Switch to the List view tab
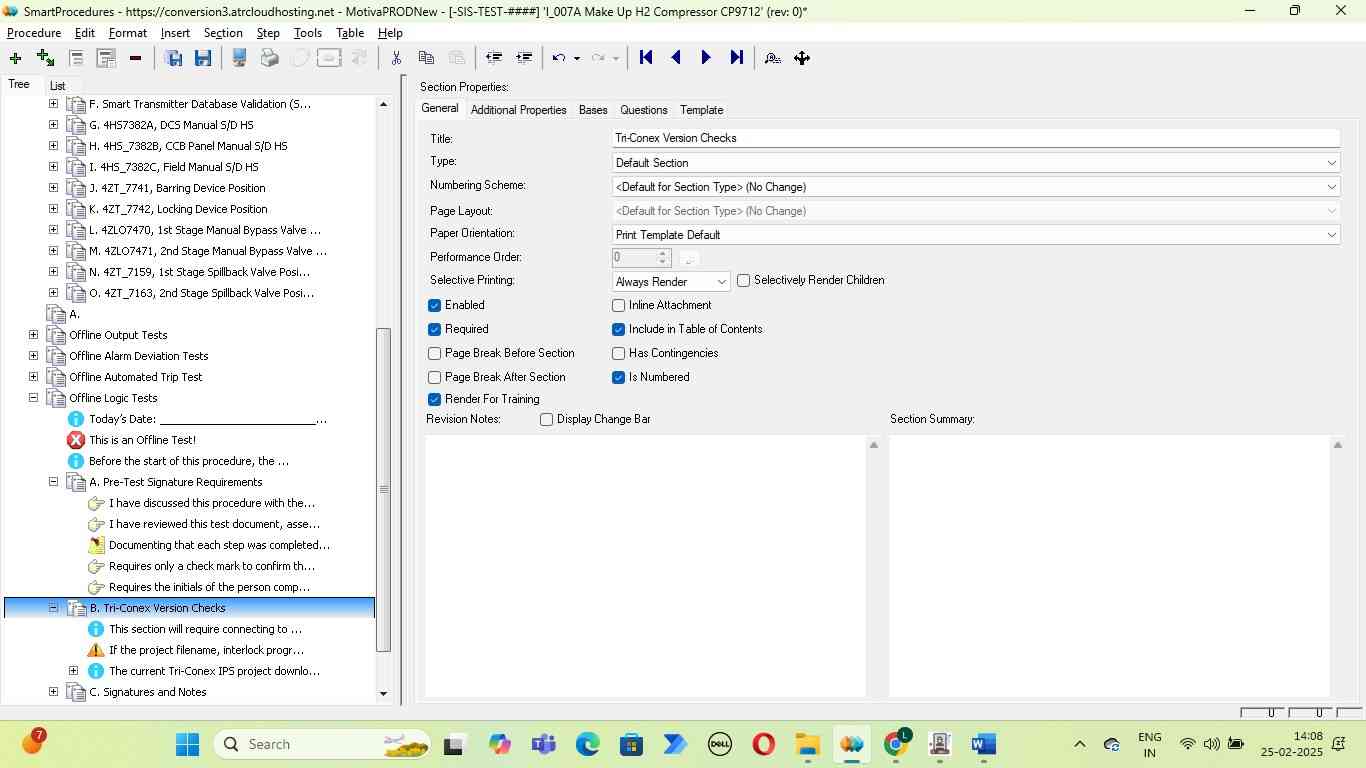Image resolution: width=1366 pixels, height=768 pixels. coord(58,86)
